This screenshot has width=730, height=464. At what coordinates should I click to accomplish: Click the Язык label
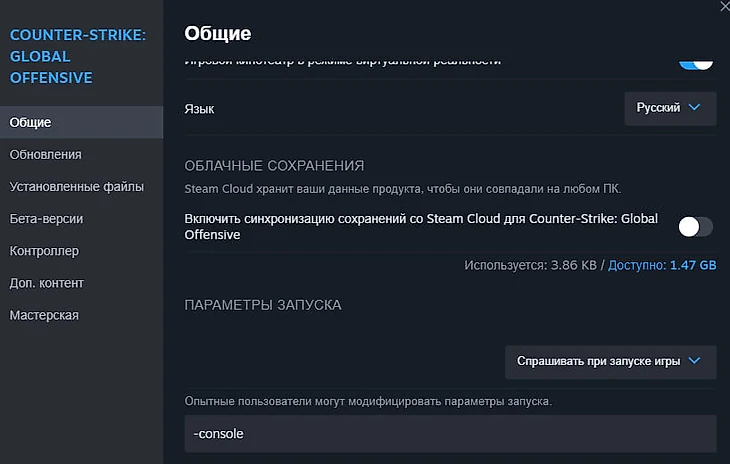(x=199, y=109)
